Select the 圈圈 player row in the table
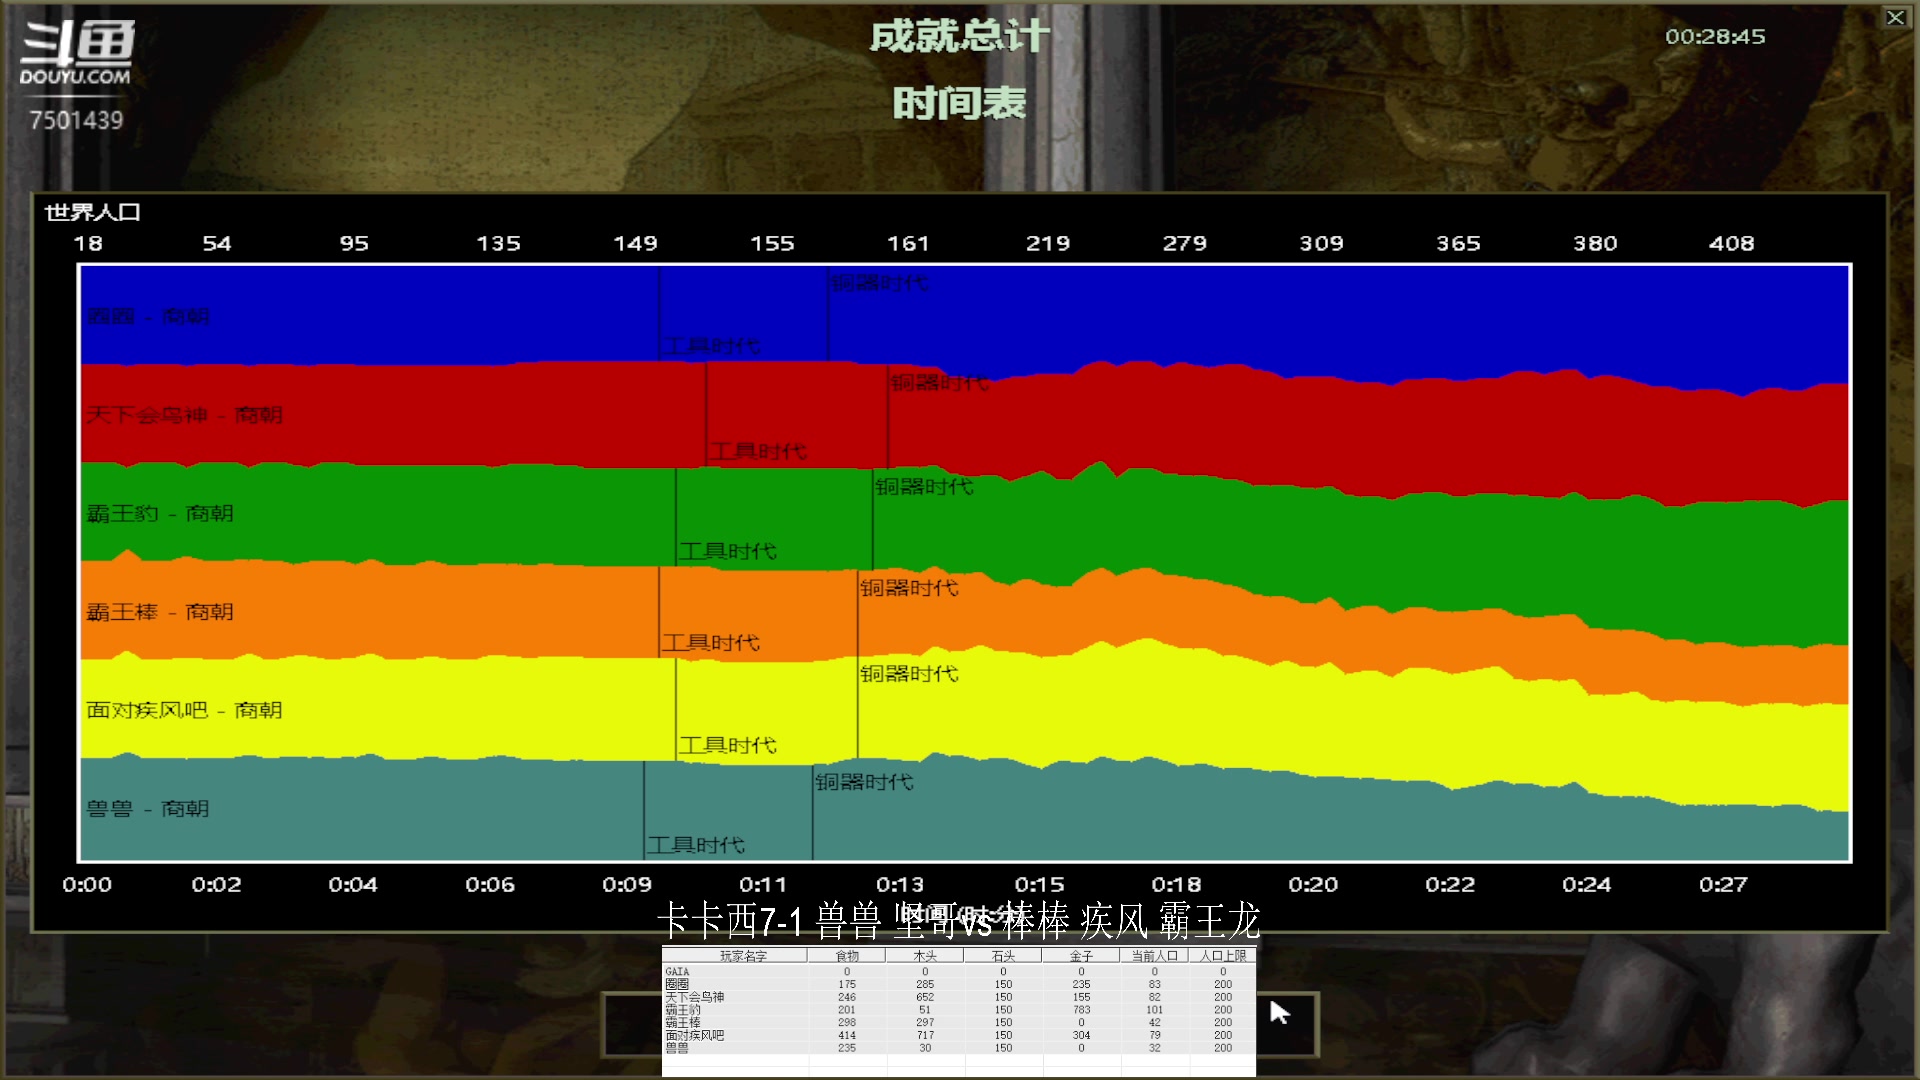This screenshot has height=1080, width=1920. coord(958,984)
